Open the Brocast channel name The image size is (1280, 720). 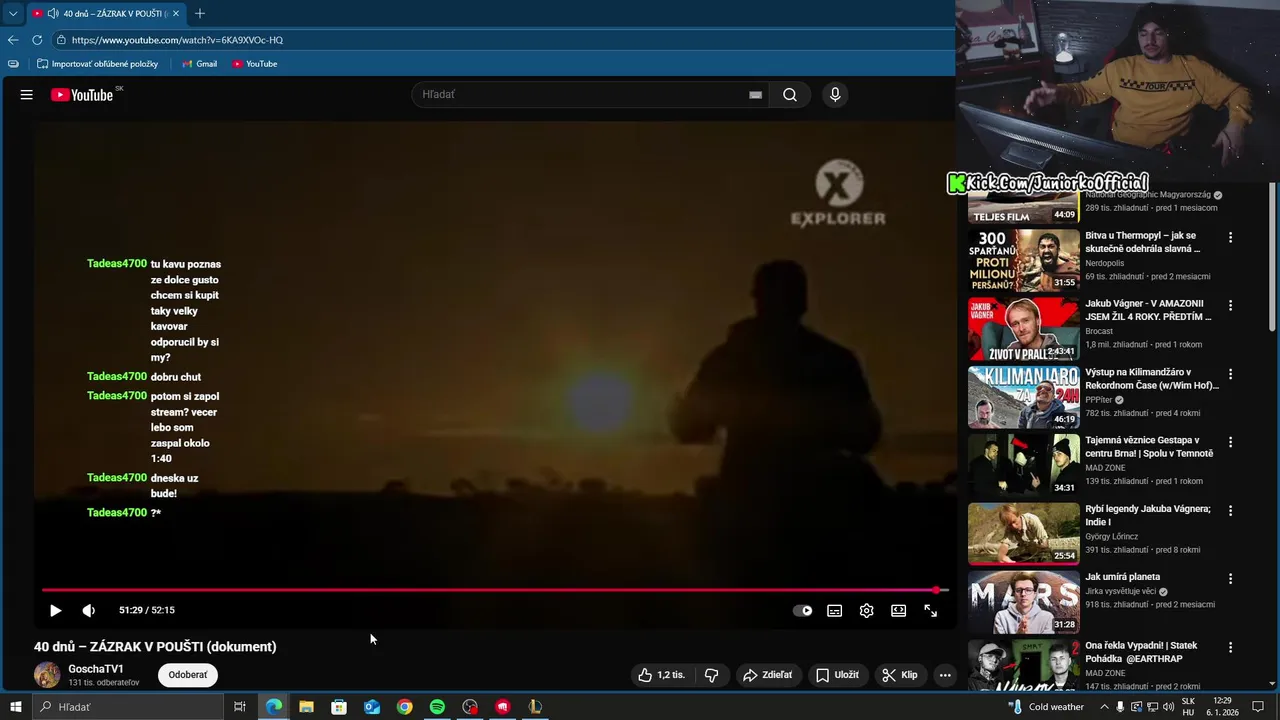click(x=1099, y=331)
